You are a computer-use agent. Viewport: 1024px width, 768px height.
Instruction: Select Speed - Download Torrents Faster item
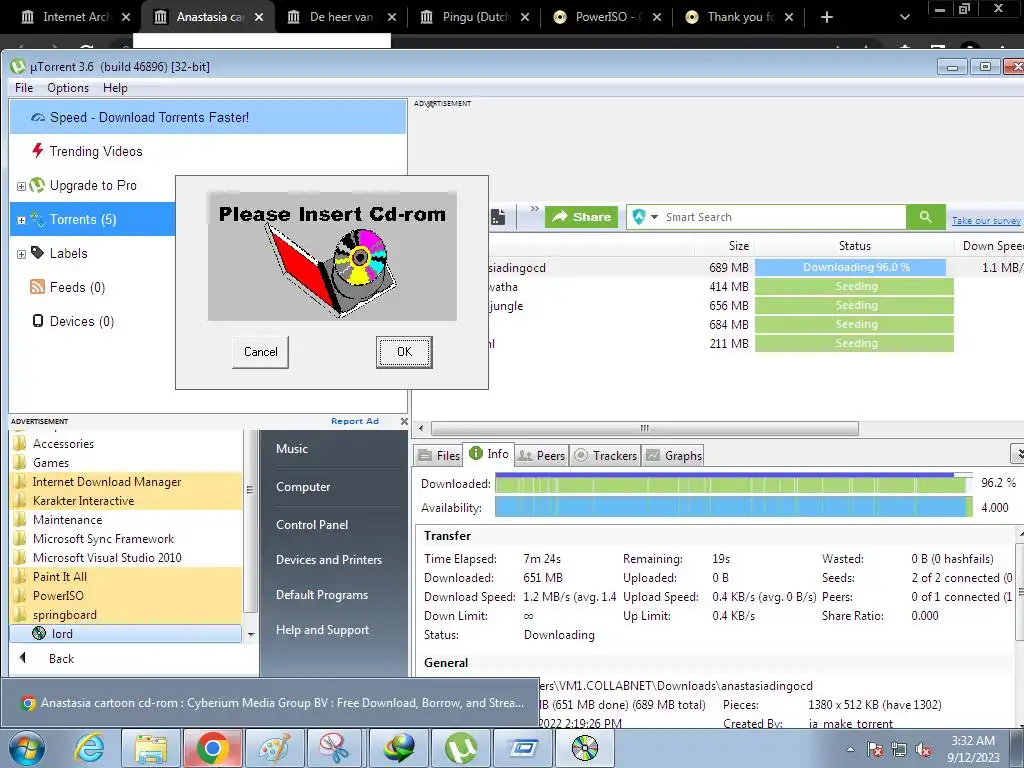208,118
